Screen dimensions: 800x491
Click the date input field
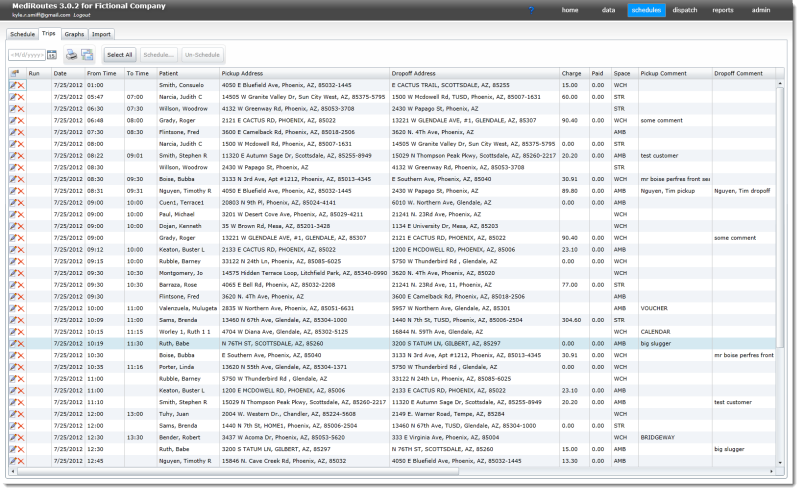[27, 54]
